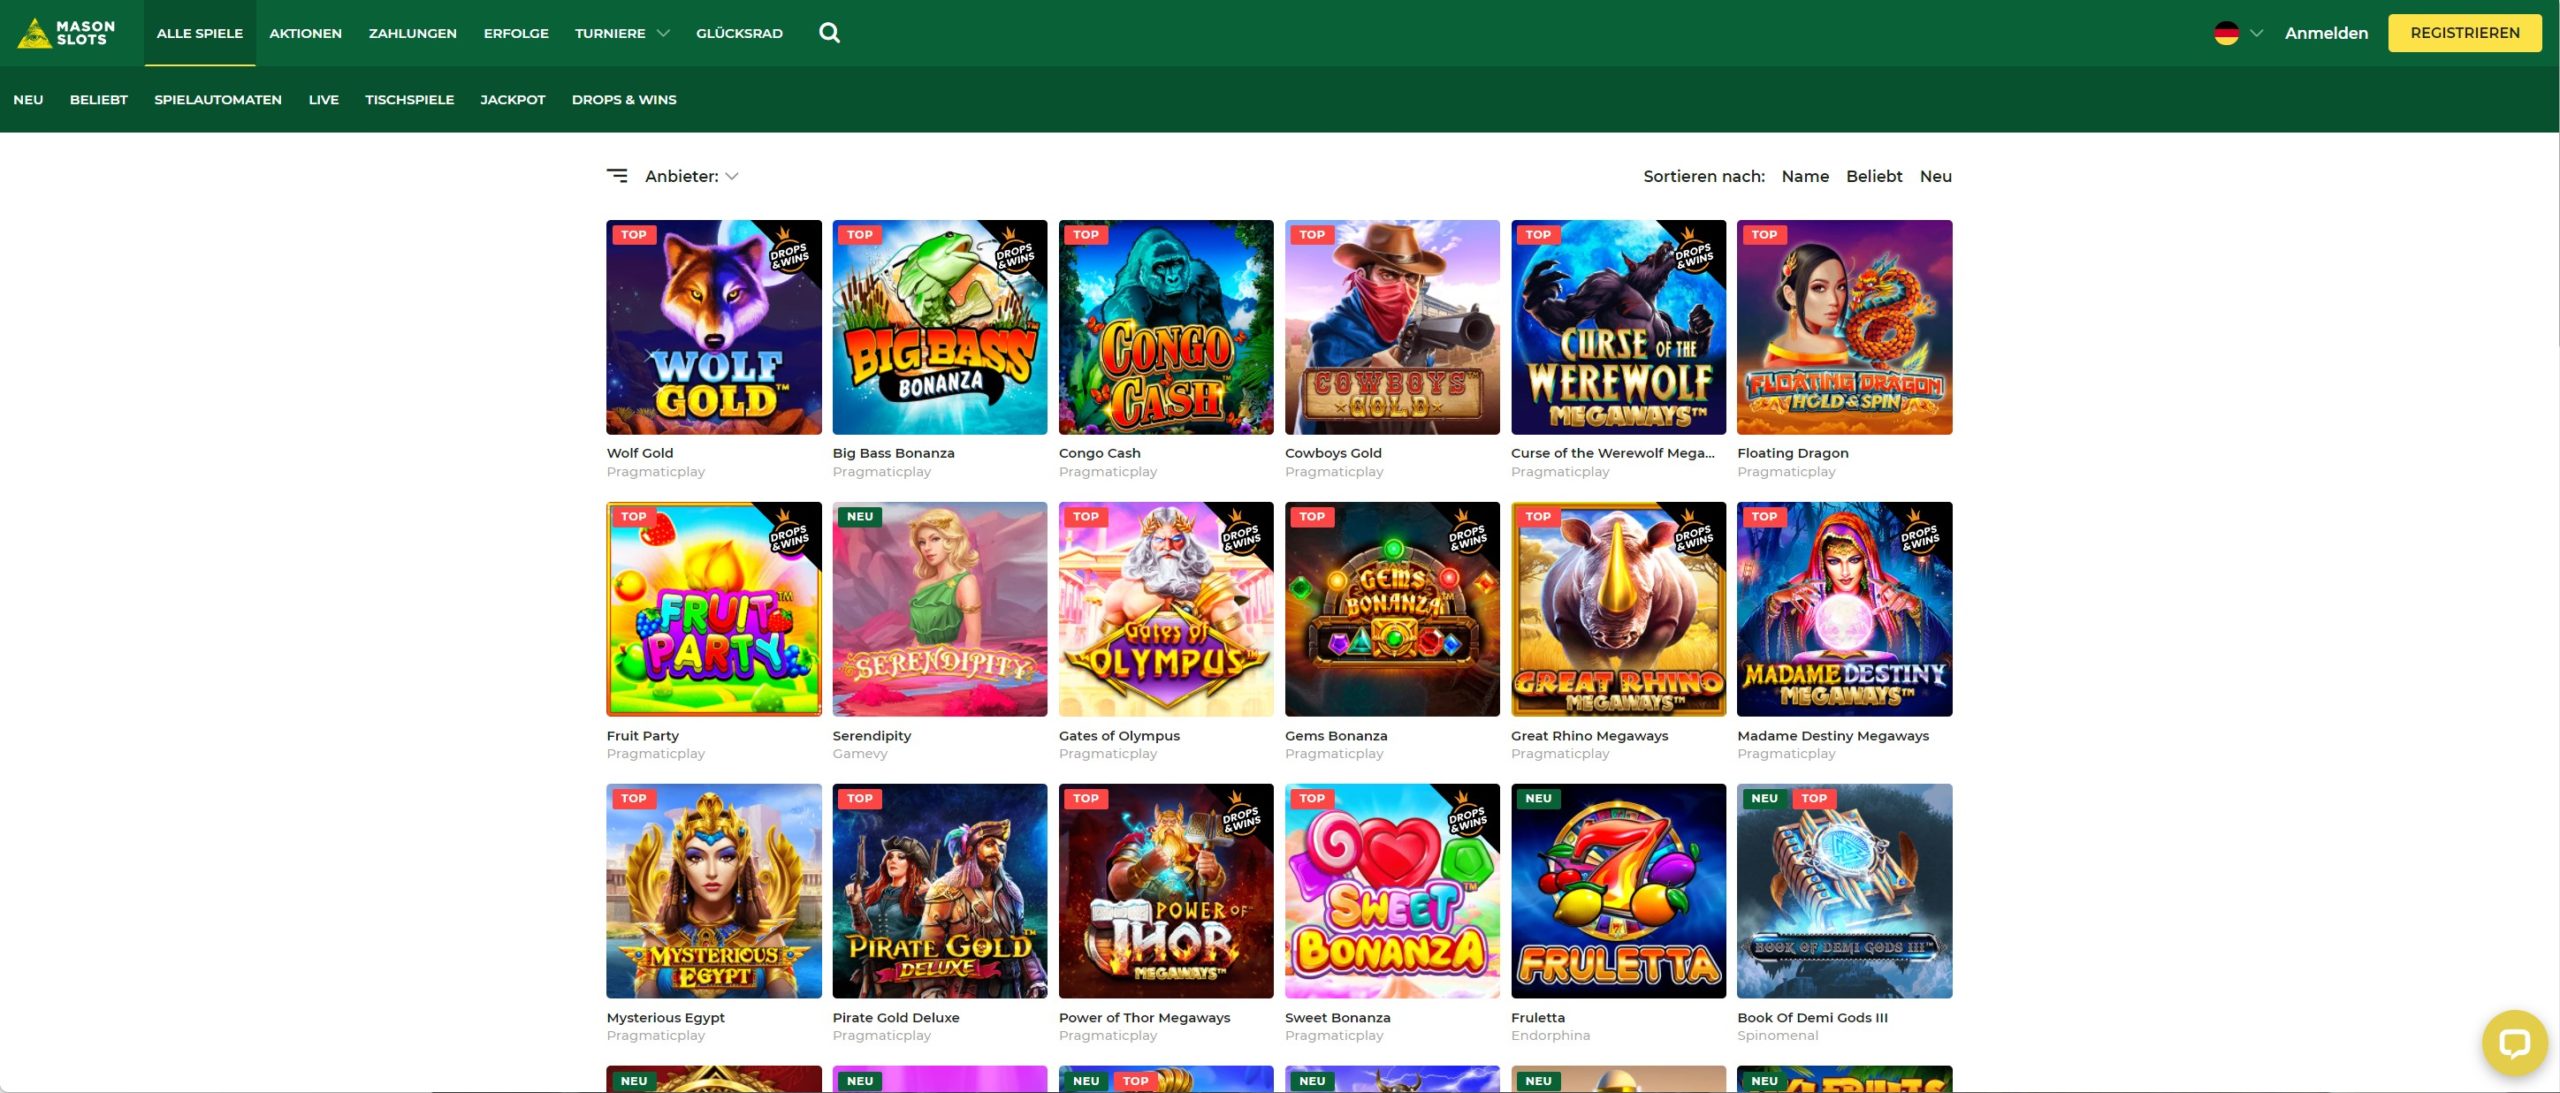The image size is (2560, 1093).
Task: Sort games by Neu
Action: point(1935,176)
